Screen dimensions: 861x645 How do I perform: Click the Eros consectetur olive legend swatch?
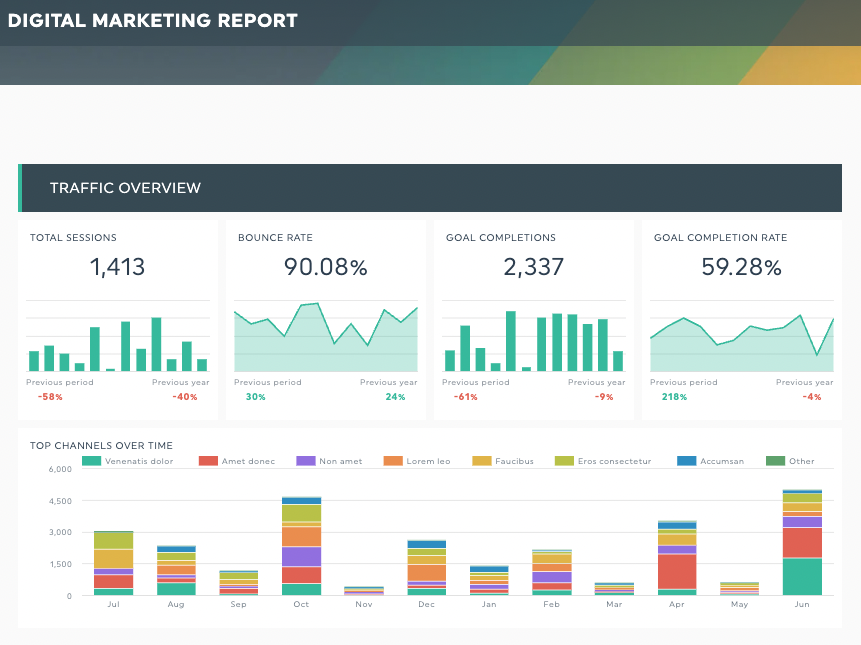564,461
